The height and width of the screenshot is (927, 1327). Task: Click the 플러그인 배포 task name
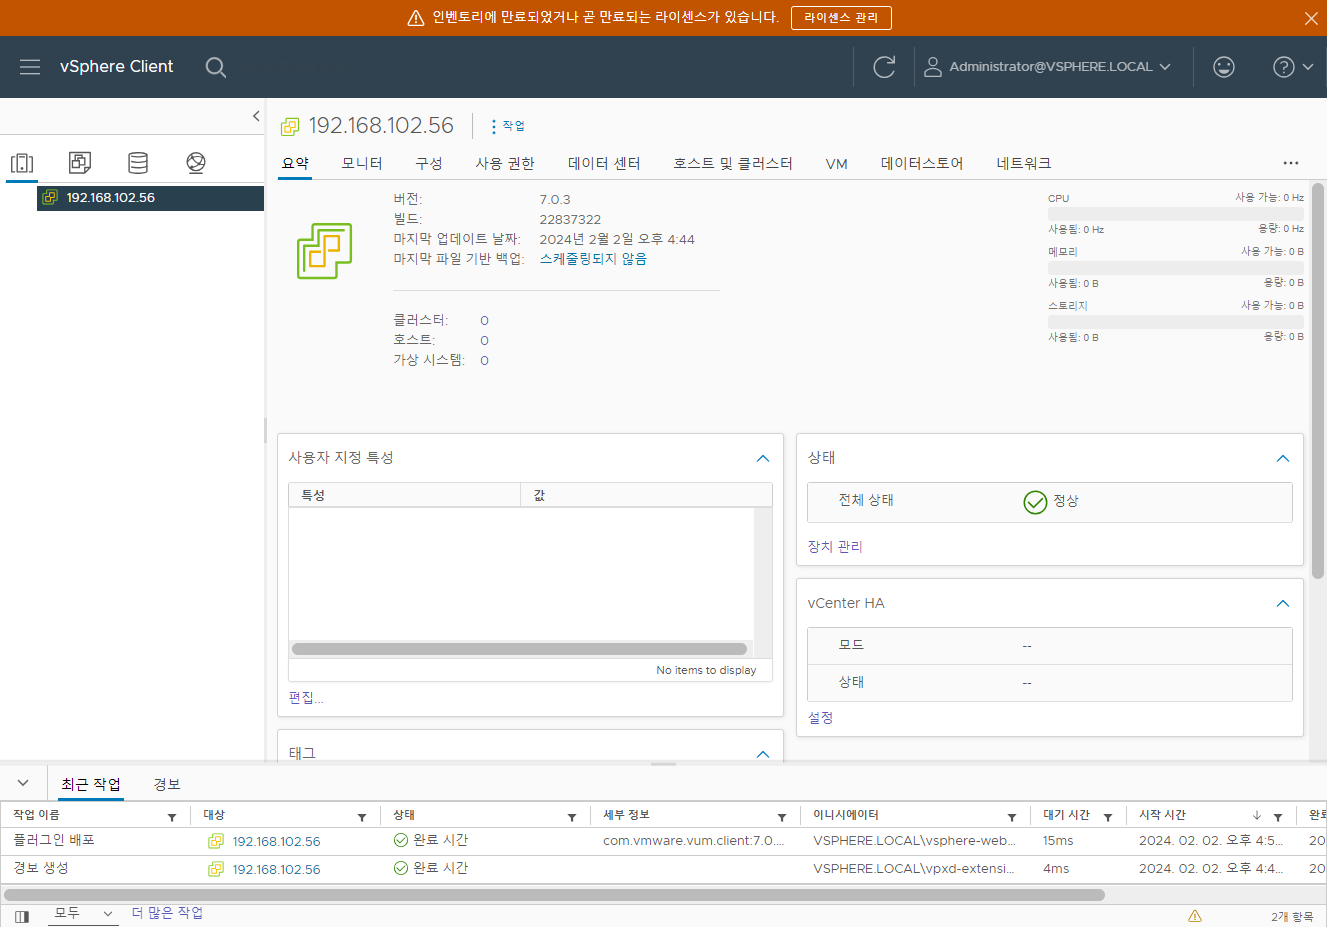54,841
